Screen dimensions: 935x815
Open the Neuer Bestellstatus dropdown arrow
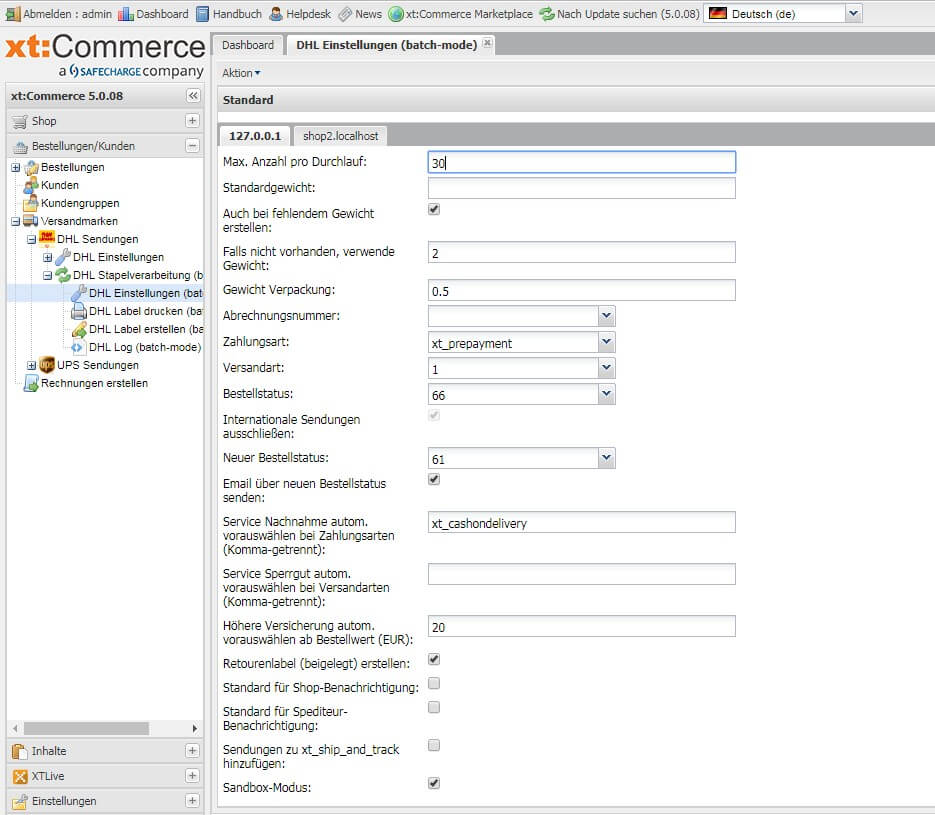(x=606, y=458)
